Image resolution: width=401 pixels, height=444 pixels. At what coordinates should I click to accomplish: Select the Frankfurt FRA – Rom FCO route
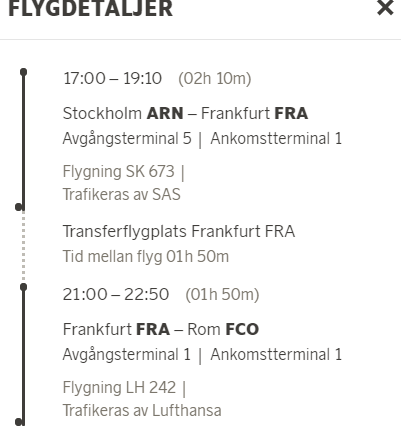tap(161, 329)
